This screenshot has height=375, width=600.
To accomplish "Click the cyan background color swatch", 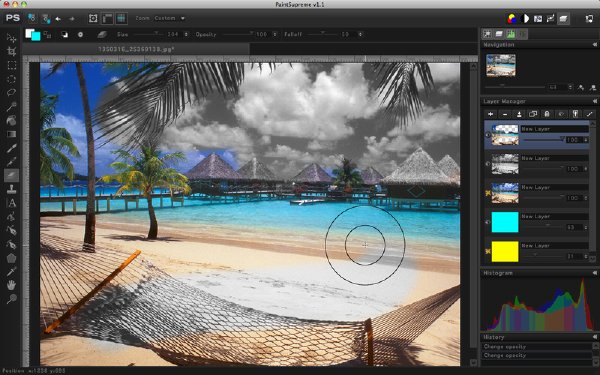I will pos(36,37).
